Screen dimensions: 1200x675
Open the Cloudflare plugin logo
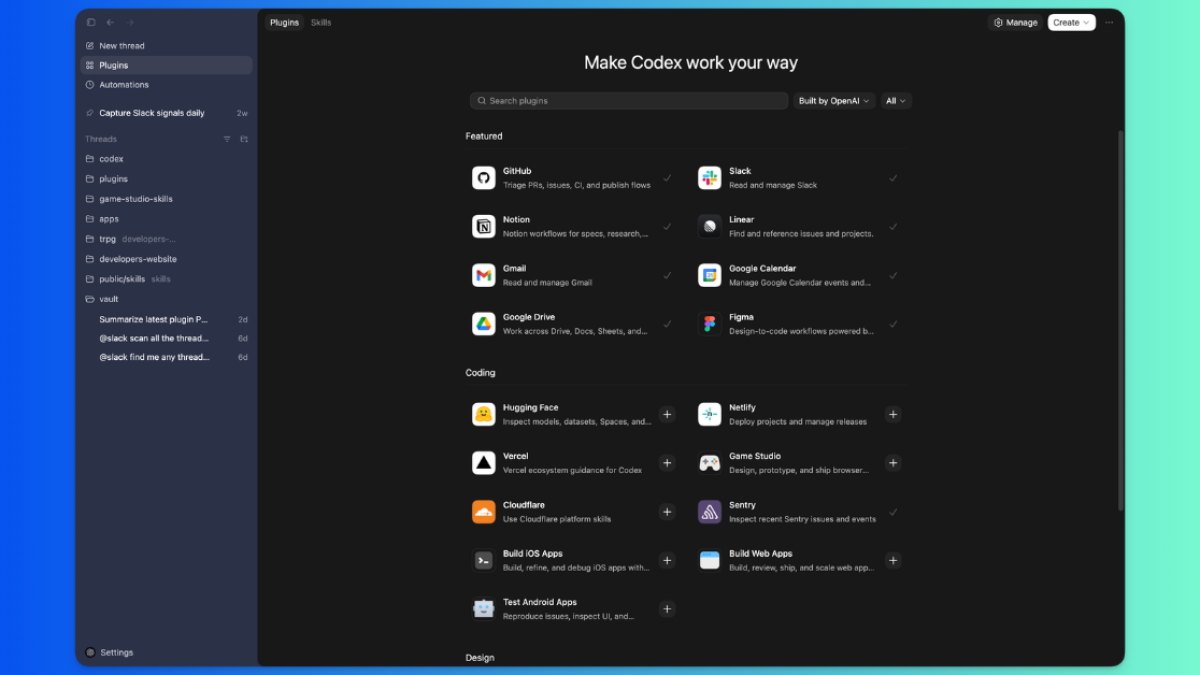[x=484, y=512]
